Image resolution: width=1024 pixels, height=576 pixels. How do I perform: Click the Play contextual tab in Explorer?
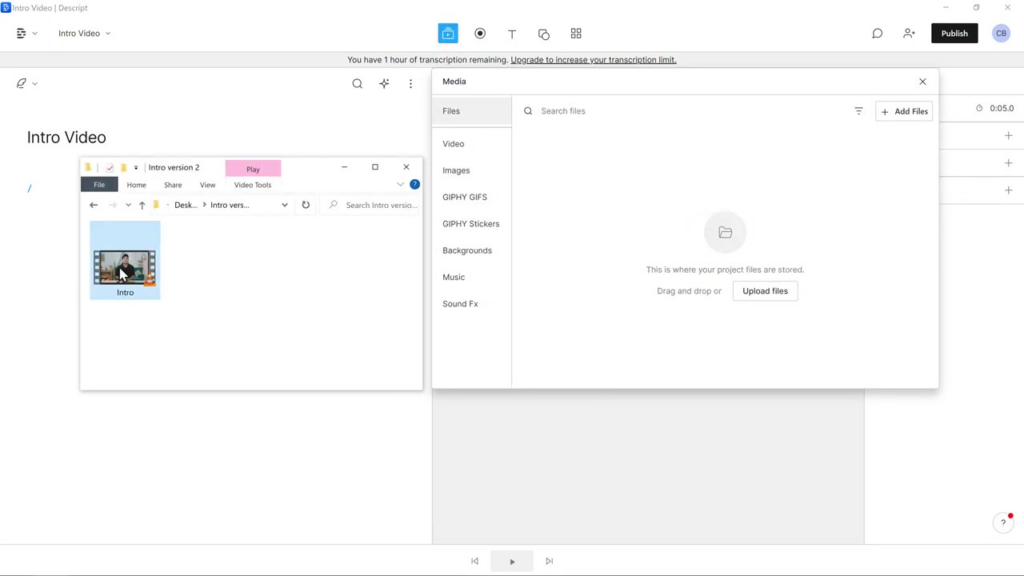(x=253, y=168)
